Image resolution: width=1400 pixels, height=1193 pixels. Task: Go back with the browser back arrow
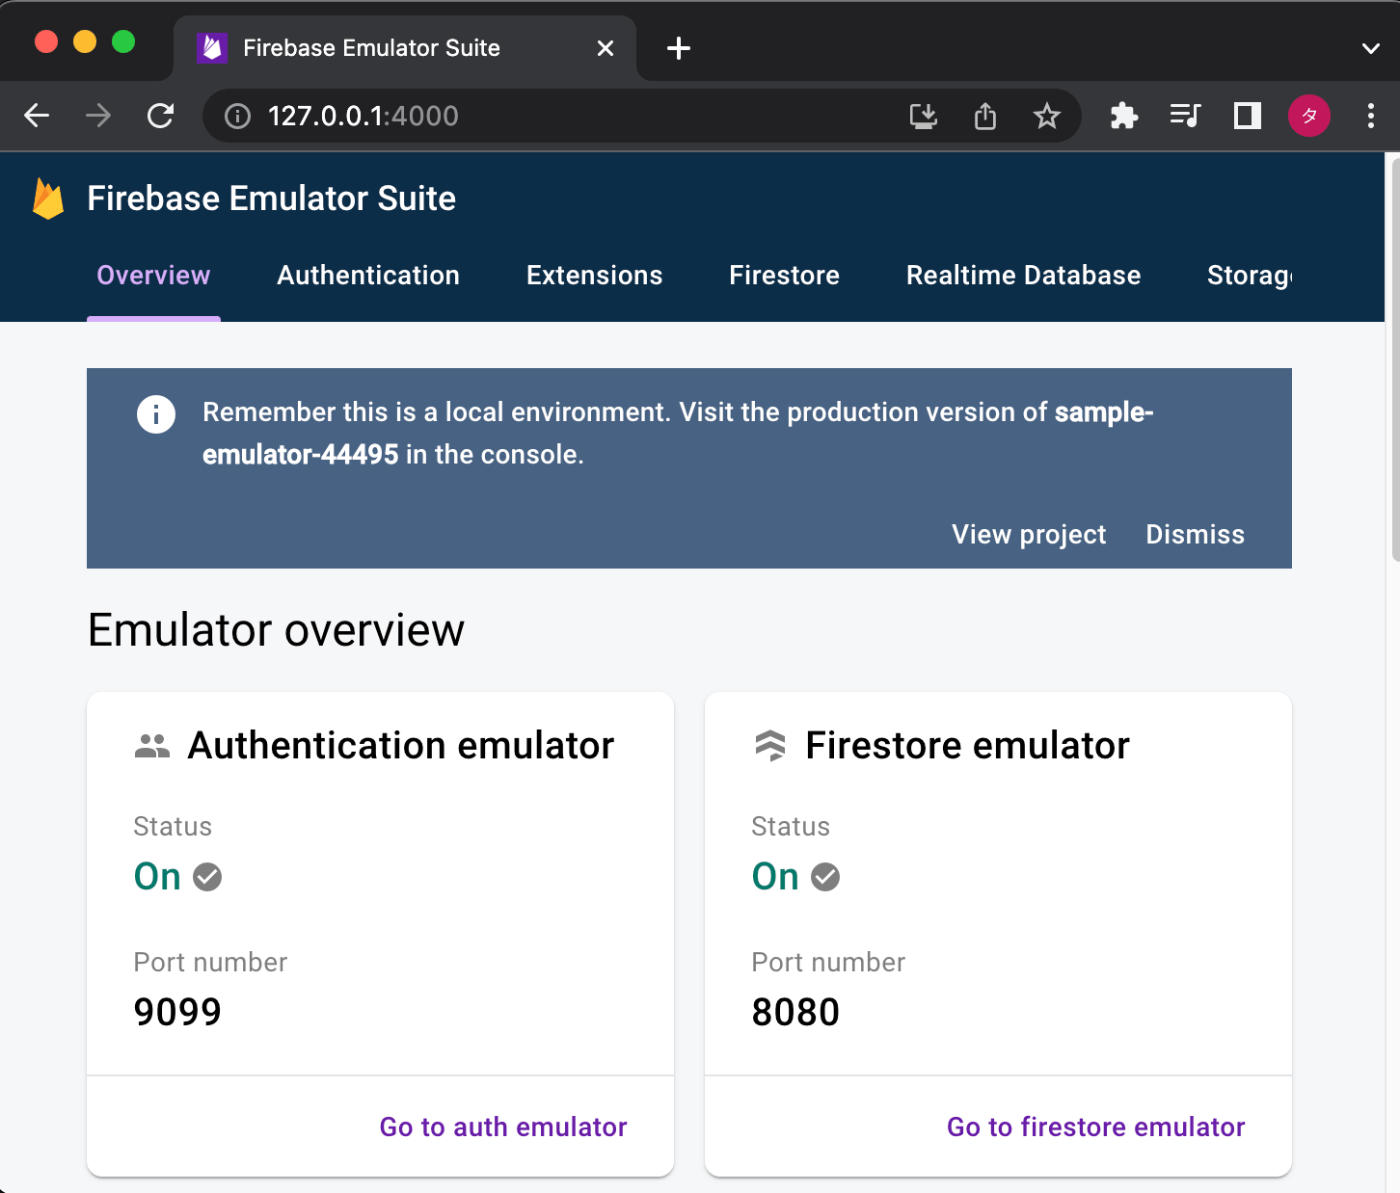[x=37, y=116]
